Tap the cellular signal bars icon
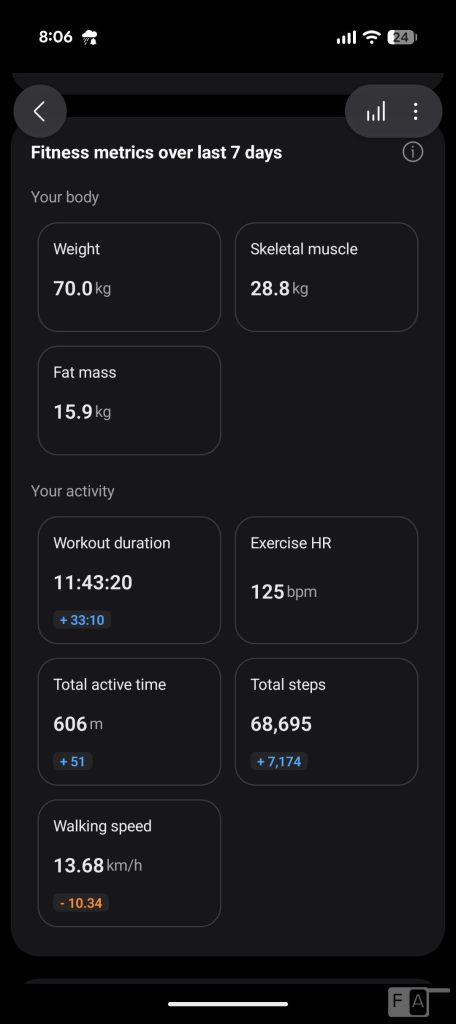 click(346, 38)
